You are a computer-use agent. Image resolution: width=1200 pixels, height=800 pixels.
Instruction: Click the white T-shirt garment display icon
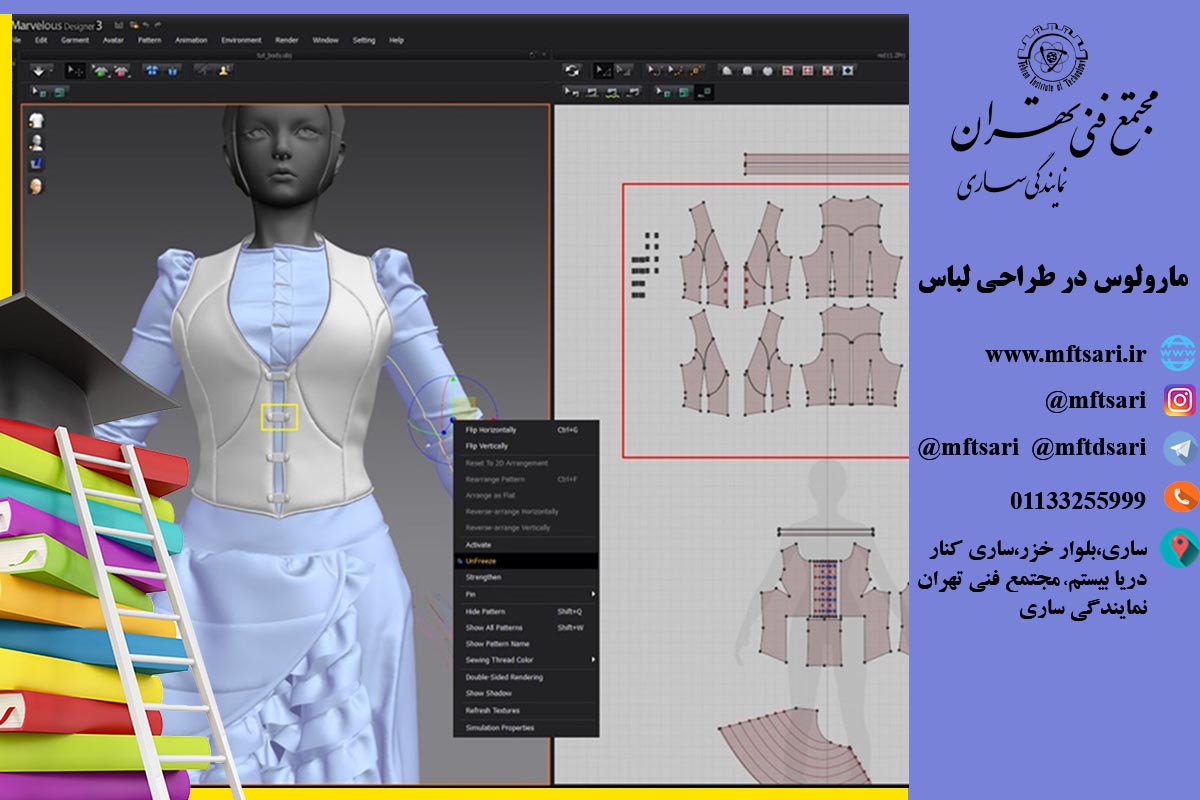click(x=37, y=120)
